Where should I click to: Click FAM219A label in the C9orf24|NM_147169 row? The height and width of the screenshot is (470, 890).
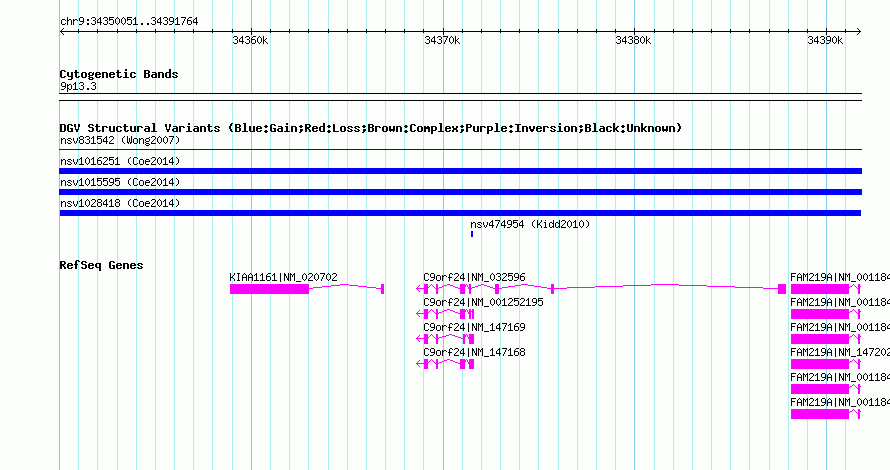(839, 328)
